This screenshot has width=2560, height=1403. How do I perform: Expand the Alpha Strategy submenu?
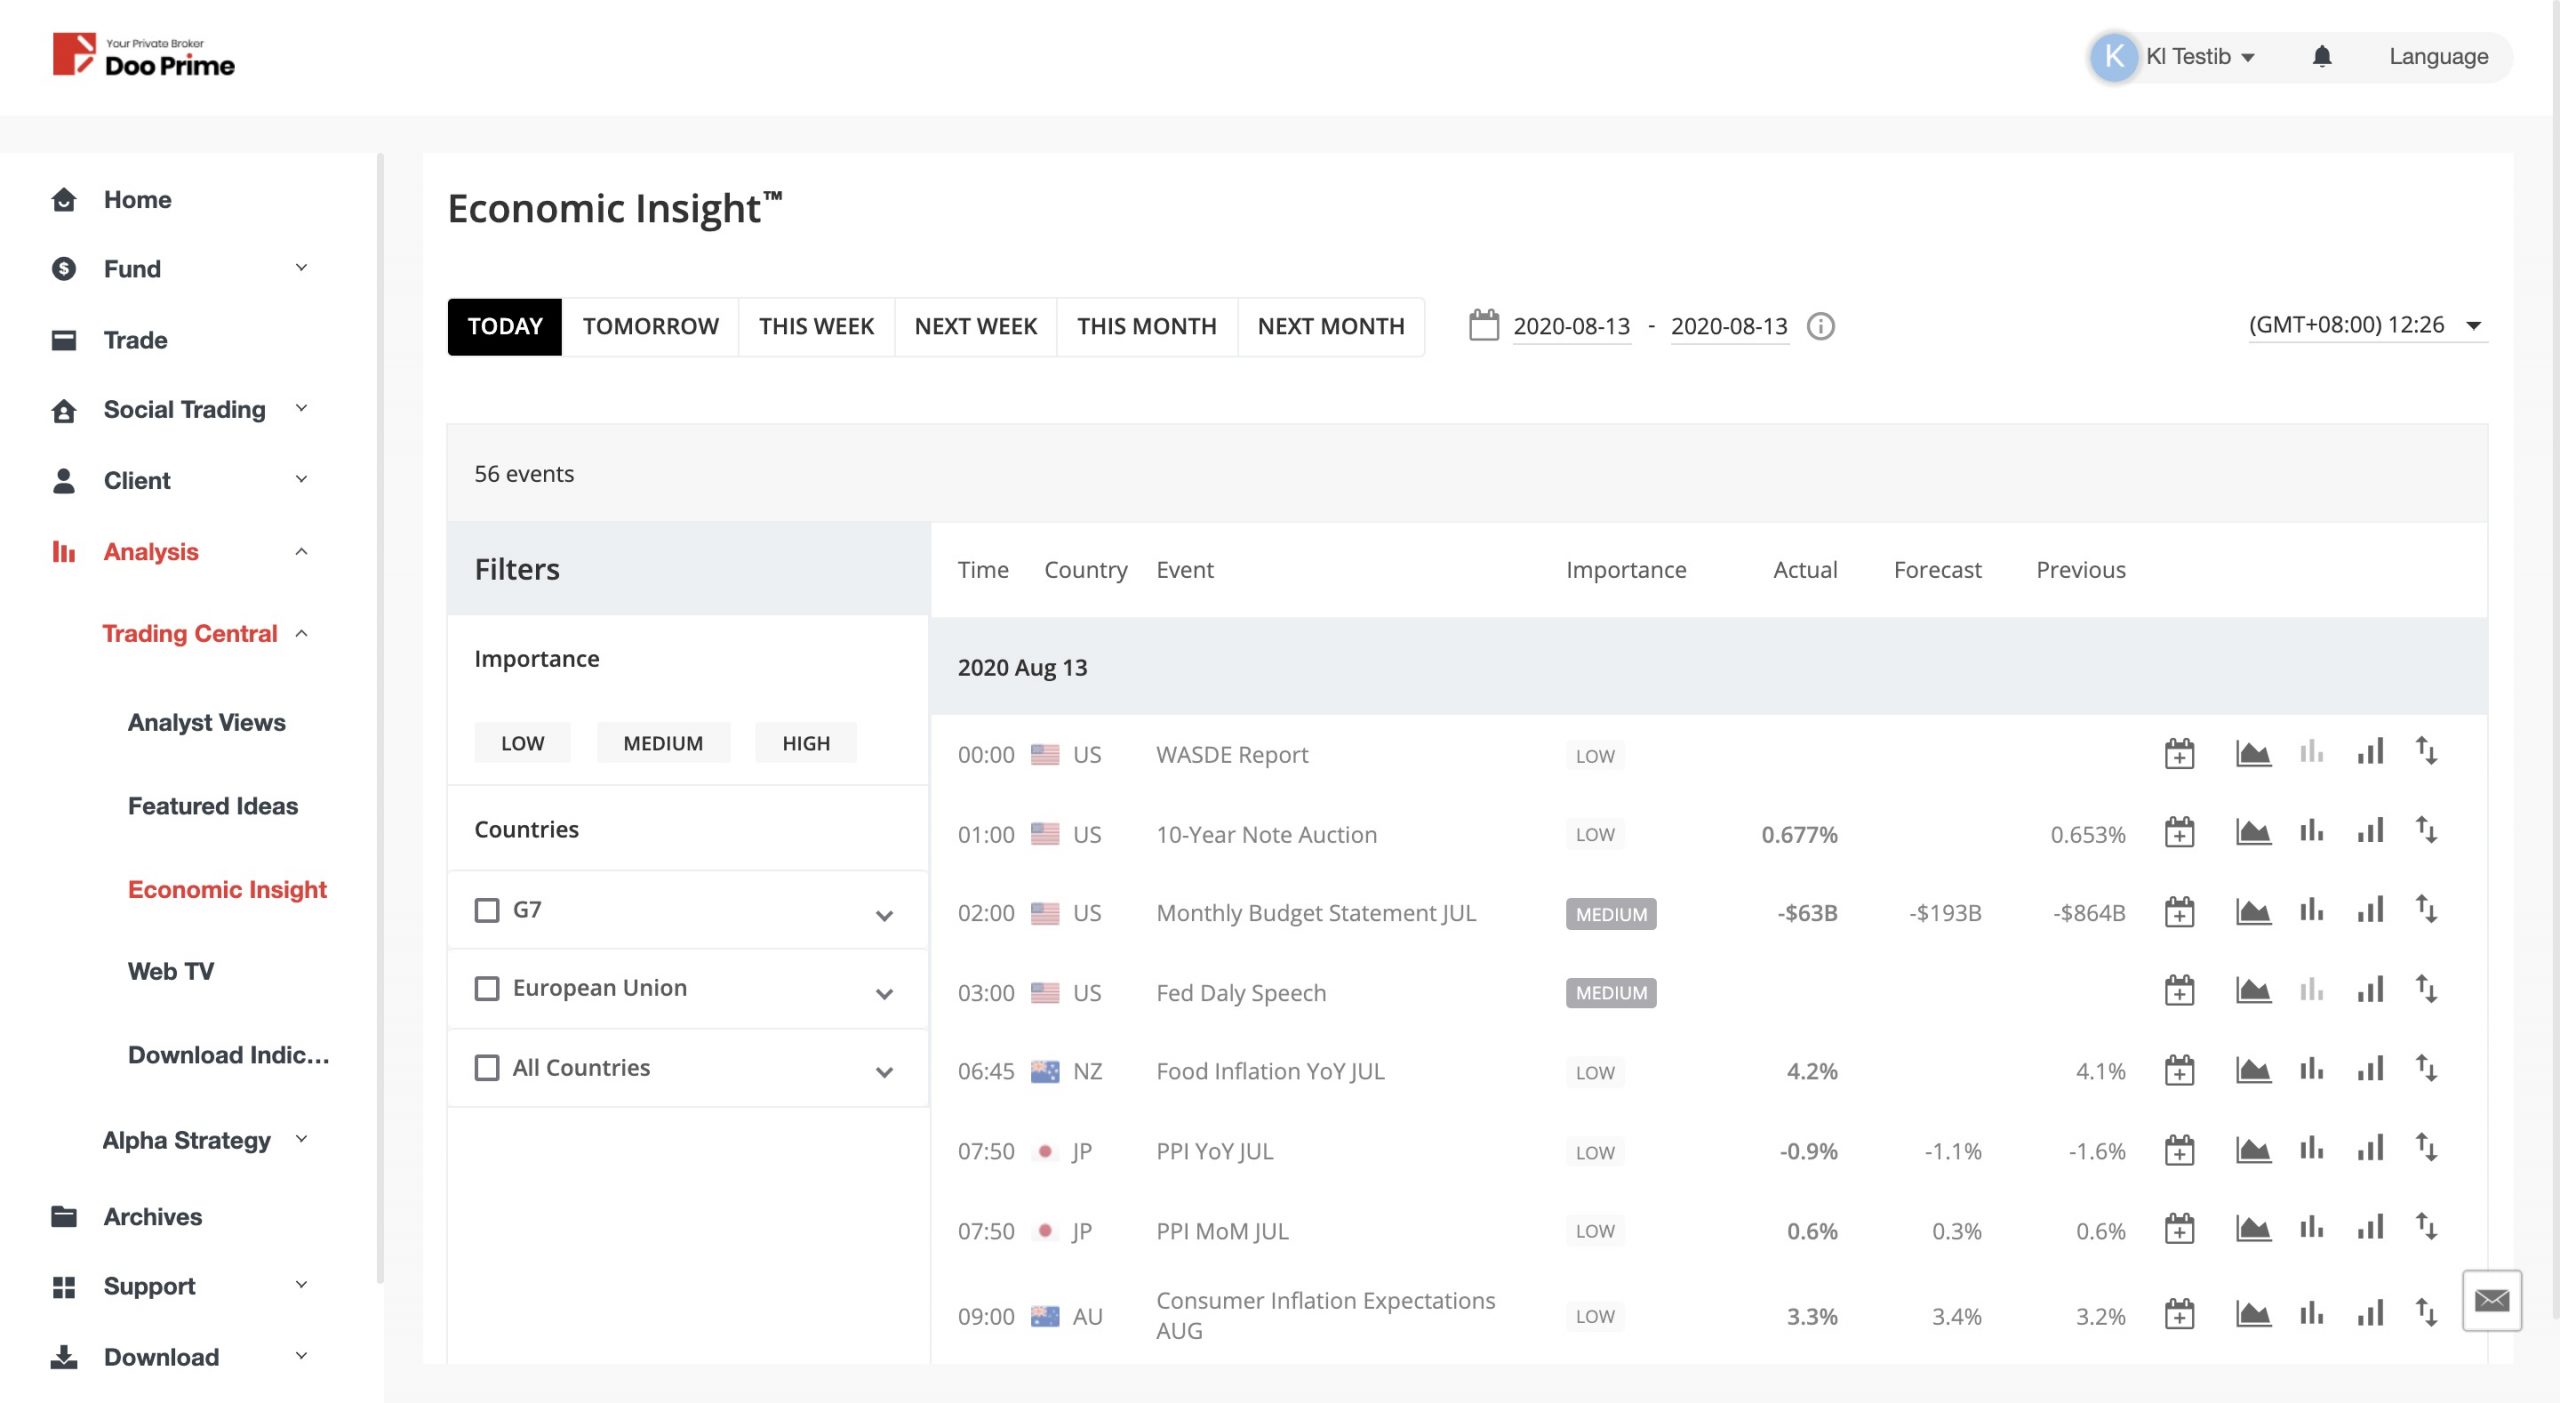(x=301, y=1138)
